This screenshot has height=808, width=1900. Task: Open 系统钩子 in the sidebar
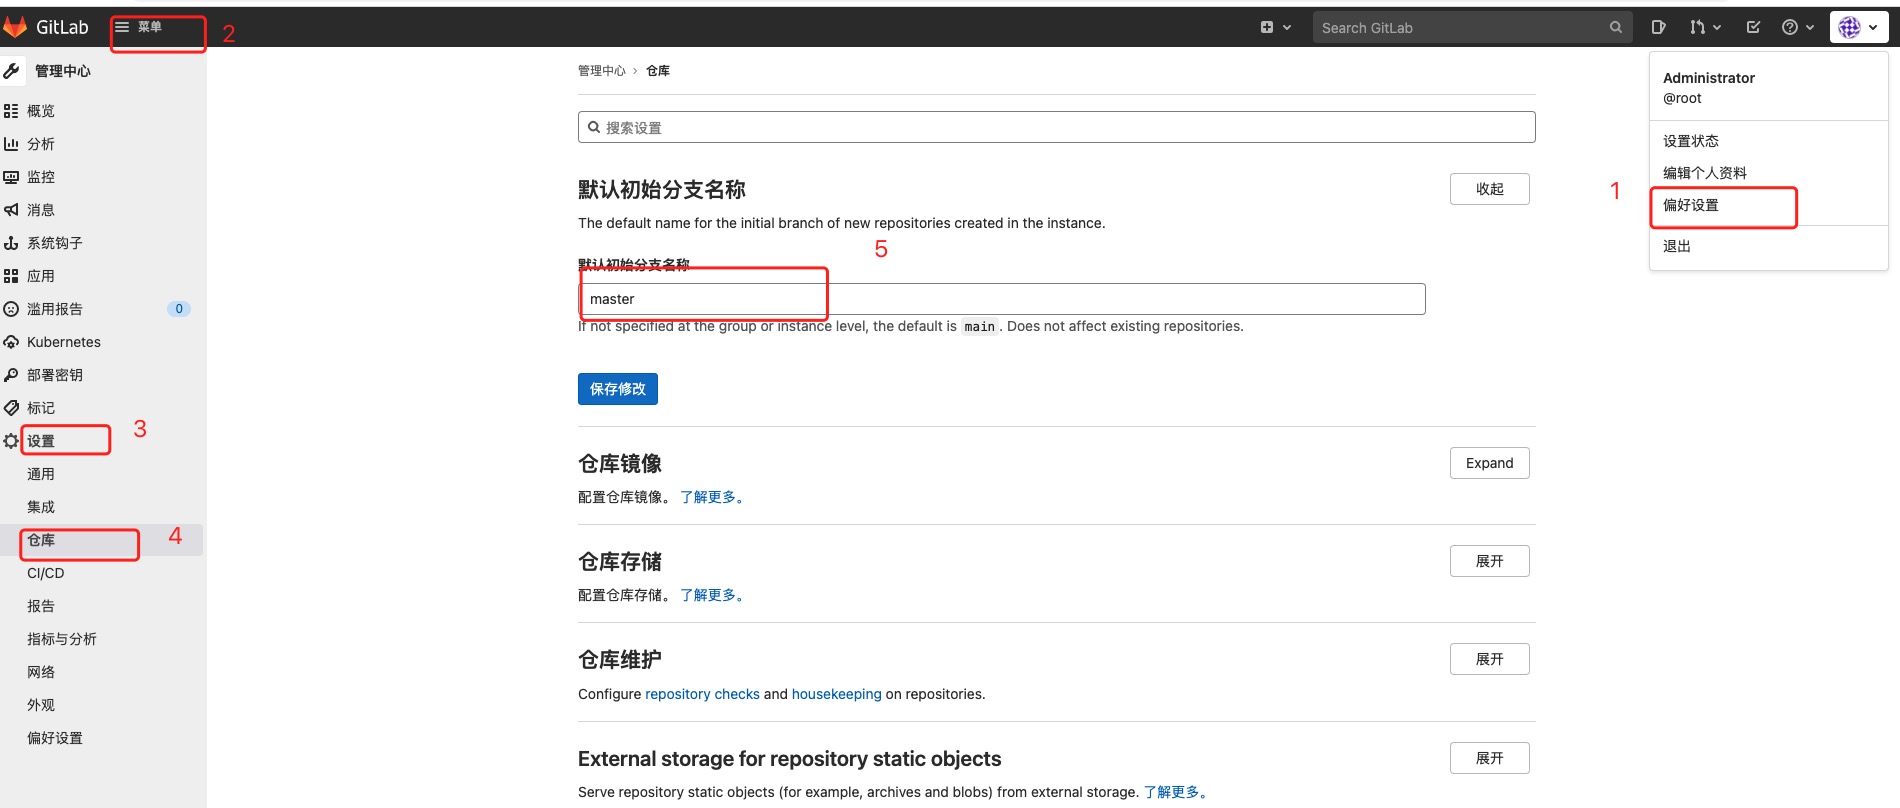[x=54, y=243]
